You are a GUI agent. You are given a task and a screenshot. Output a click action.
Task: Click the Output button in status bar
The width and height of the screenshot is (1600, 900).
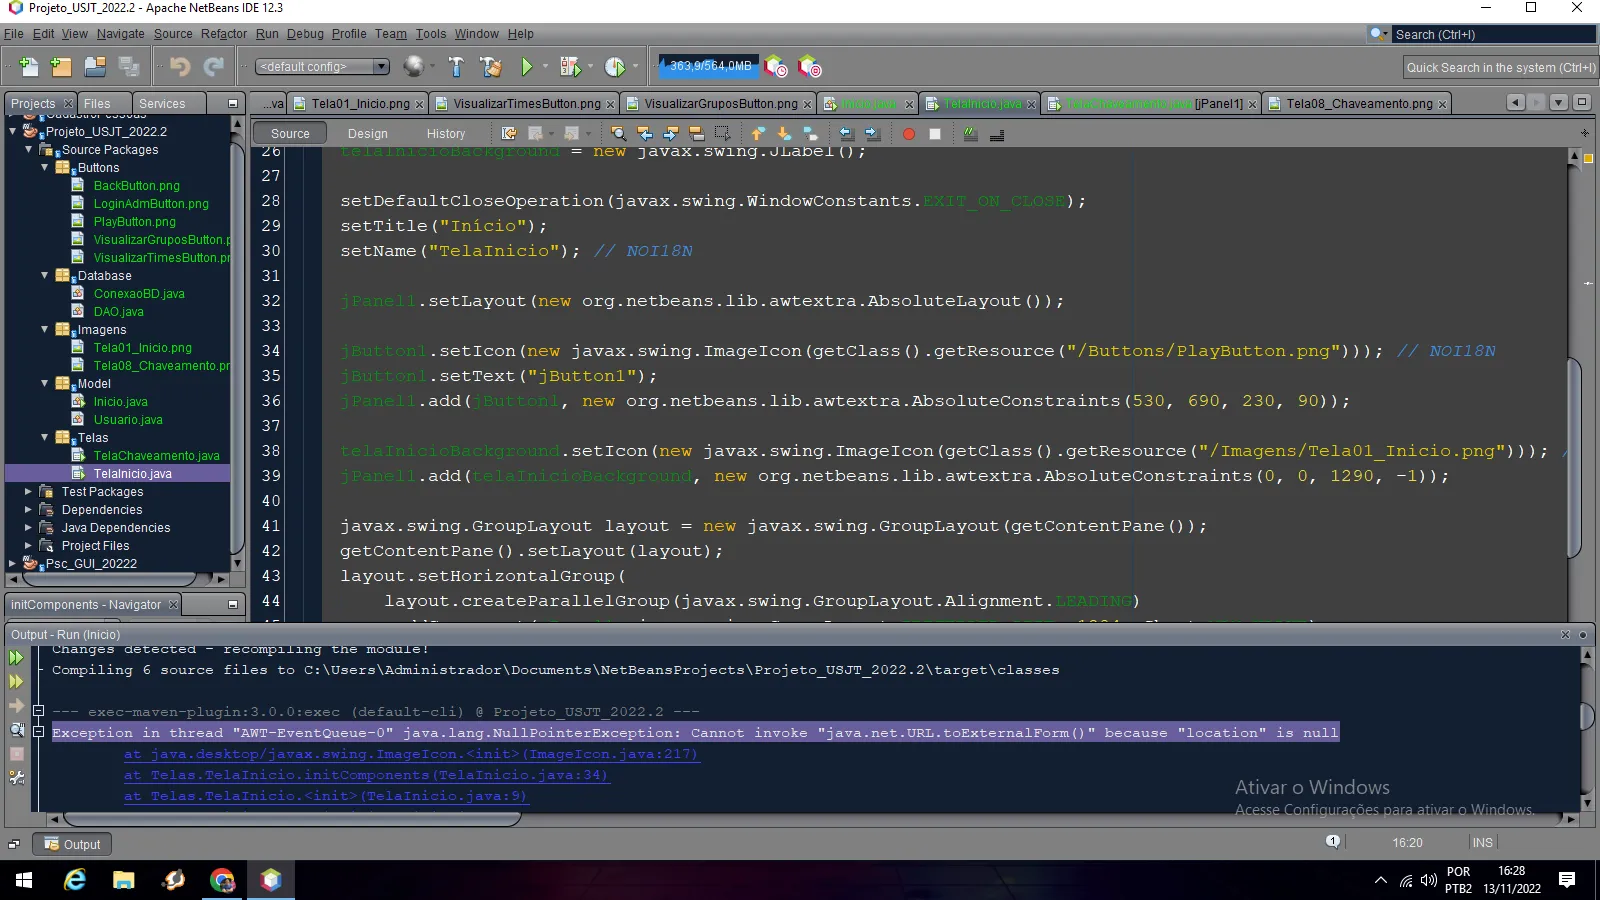[x=72, y=844]
